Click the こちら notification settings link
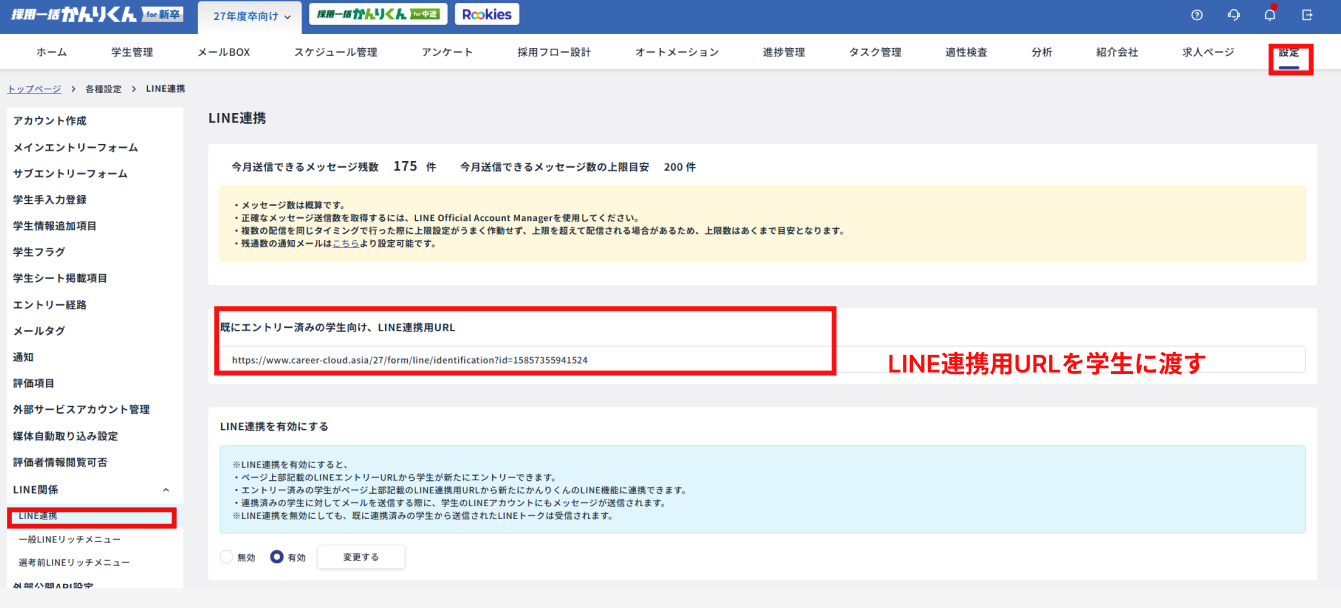Viewport: 1341px width, 608px height. click(346, 244)
